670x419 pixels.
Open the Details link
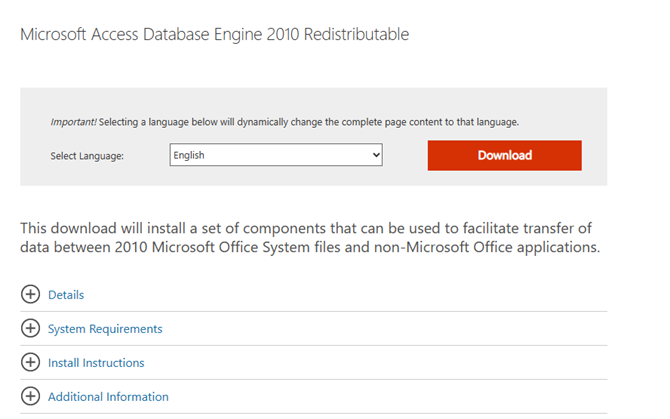tap(66, 295)
